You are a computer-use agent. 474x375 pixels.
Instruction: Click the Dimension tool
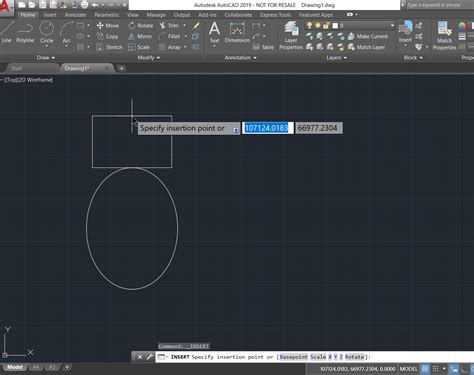pos(237,32)
